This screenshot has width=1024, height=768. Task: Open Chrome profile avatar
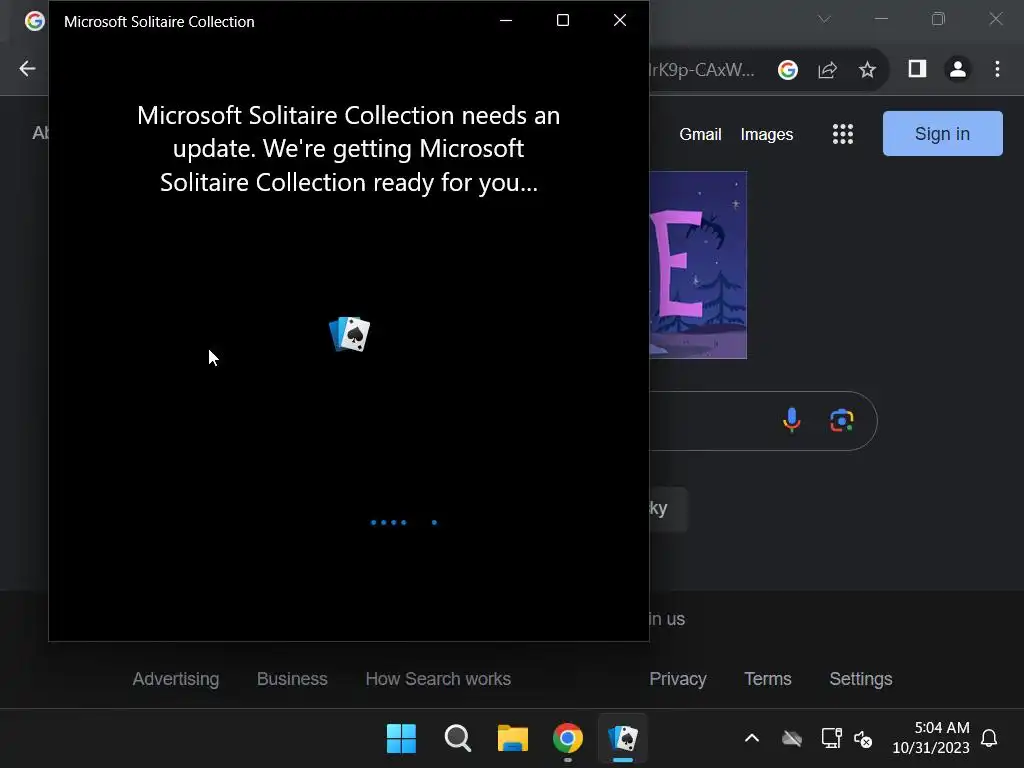[958, 69]
